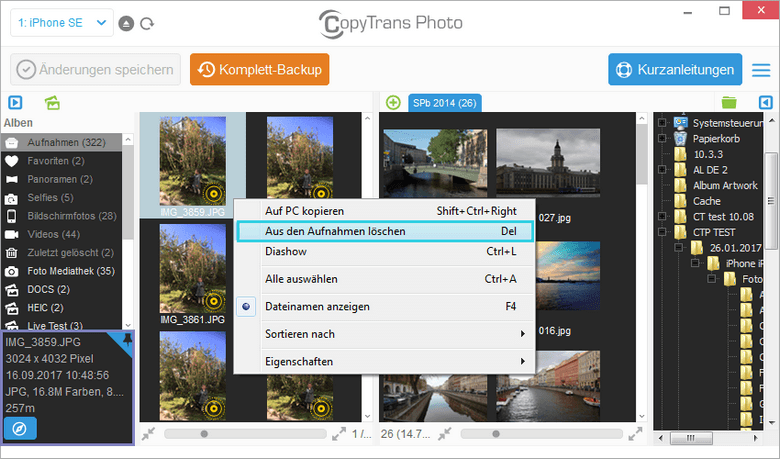Select IMG_3859.JPG thumbnail
This screenshot has height=459, width=780.
coord(193,162)
